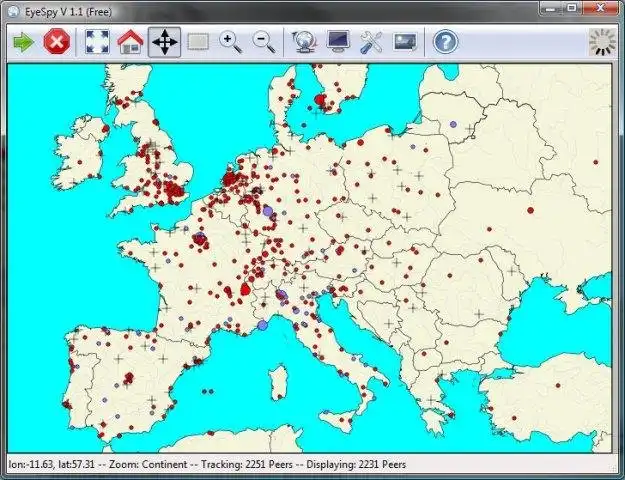This screenshot has height=480, width=625.
Task: Click the computer monitor icon
Action: click(x=338, y=42)
